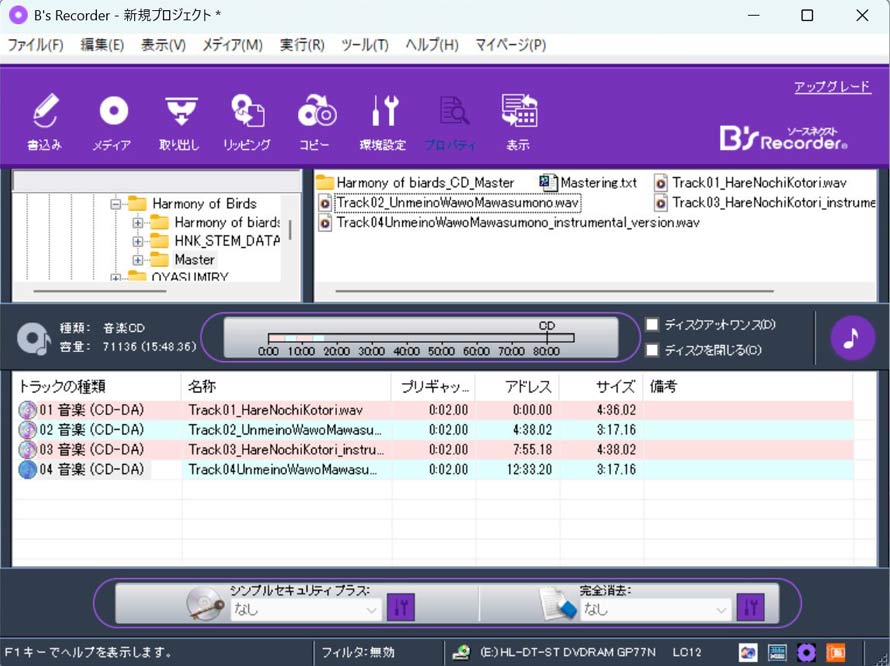Viewport: 890px width, 666px height.
Task: Collapse the Harmony of Birds folder
Action: coord(116,204)
